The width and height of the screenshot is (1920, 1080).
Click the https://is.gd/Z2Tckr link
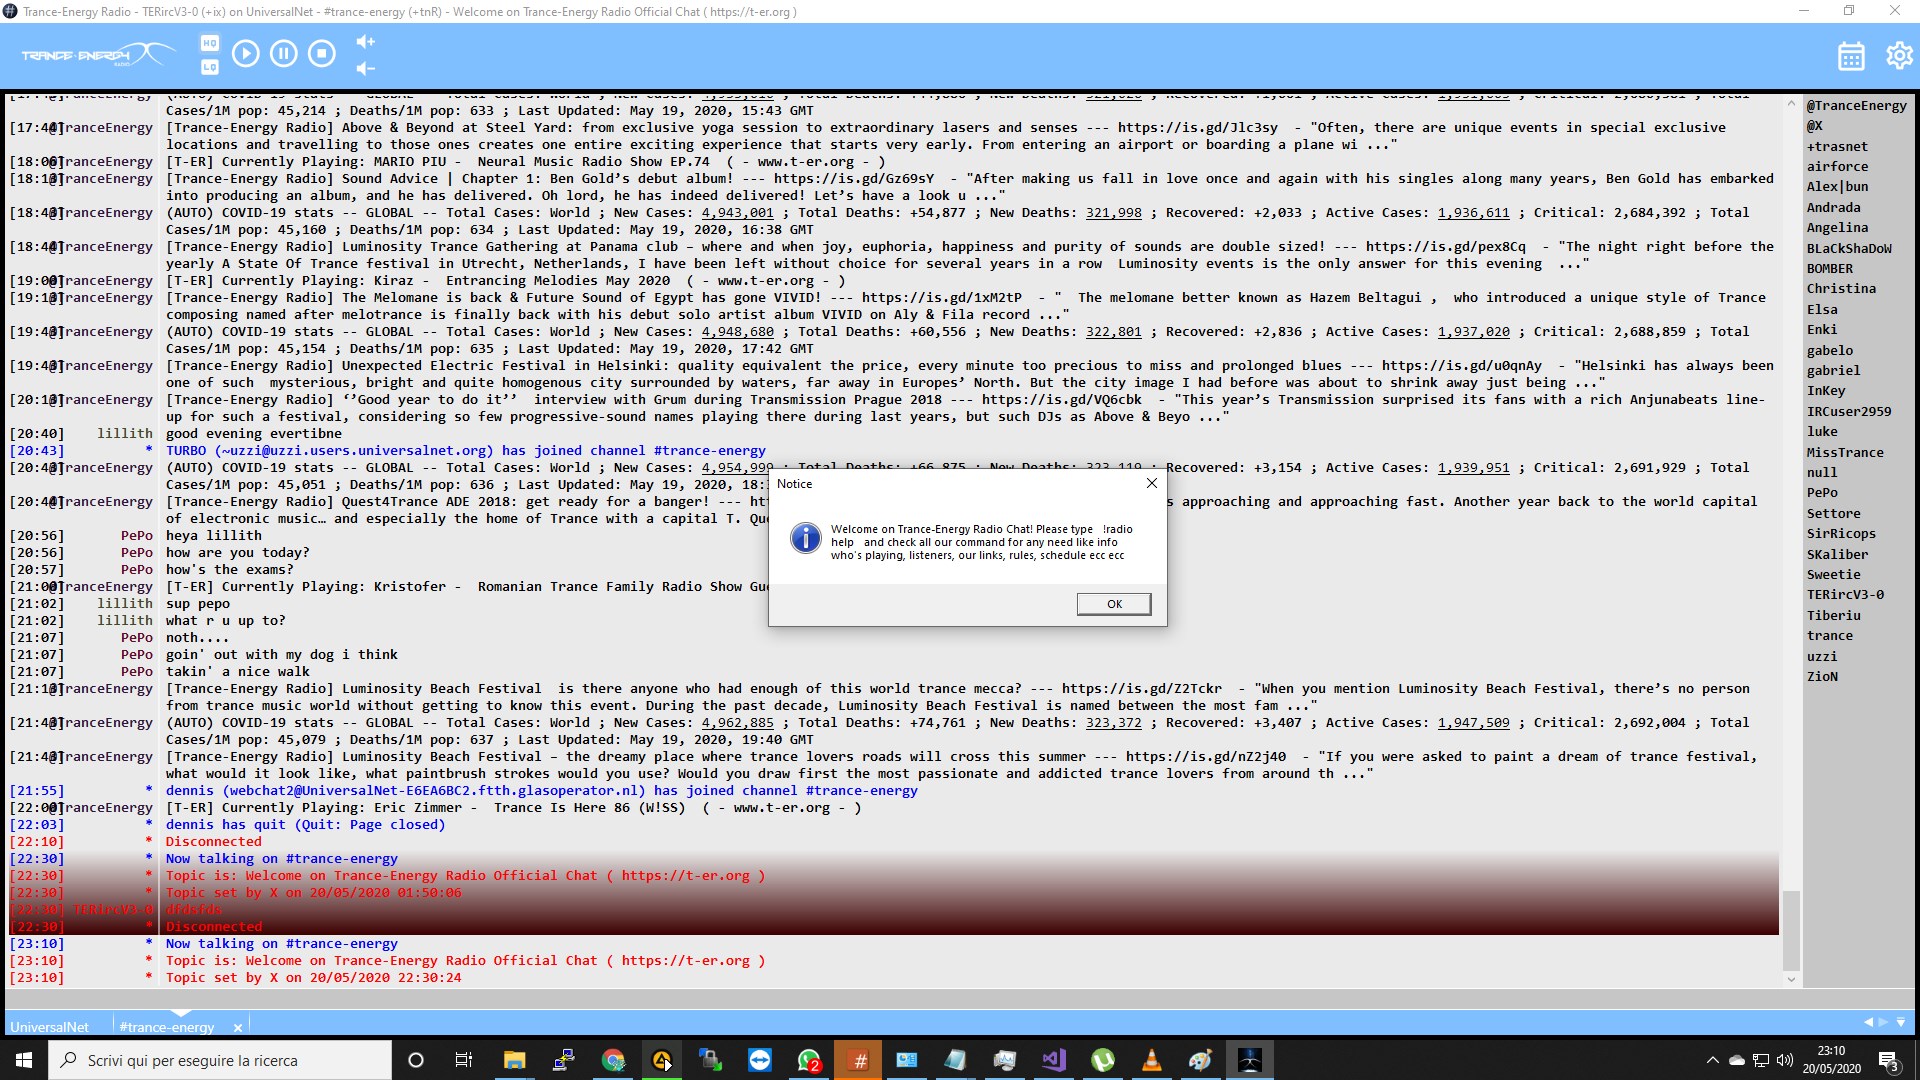pyautogui.click(x=1141, y=688)
